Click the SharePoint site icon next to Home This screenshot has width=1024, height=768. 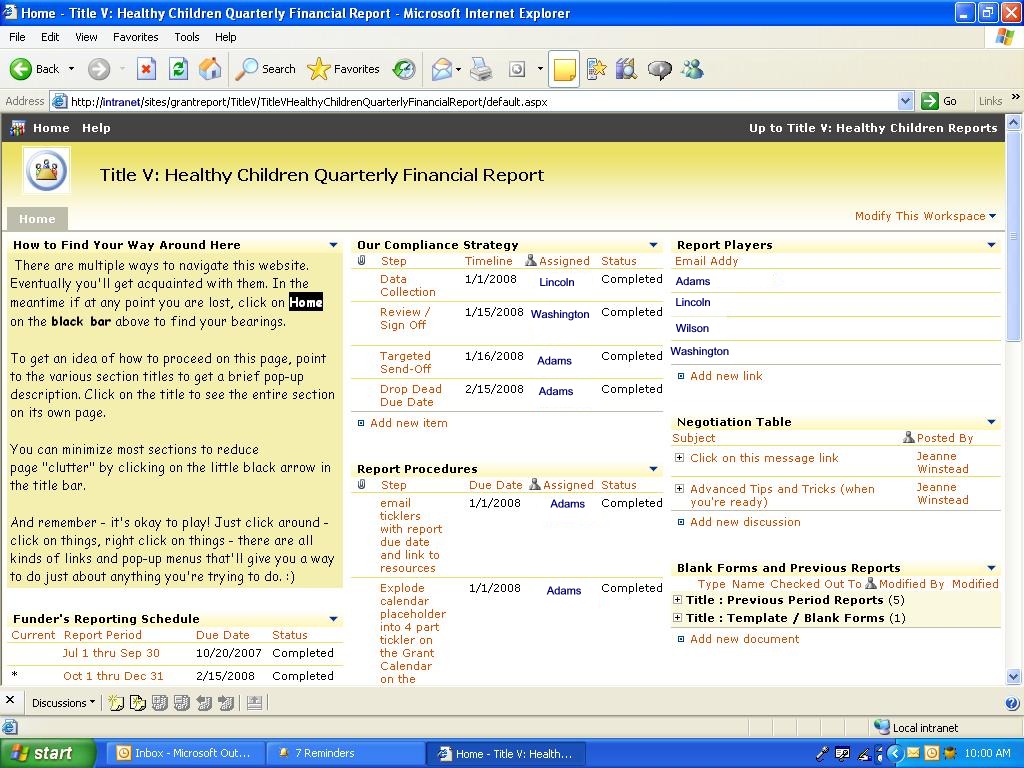pos(18,128)
